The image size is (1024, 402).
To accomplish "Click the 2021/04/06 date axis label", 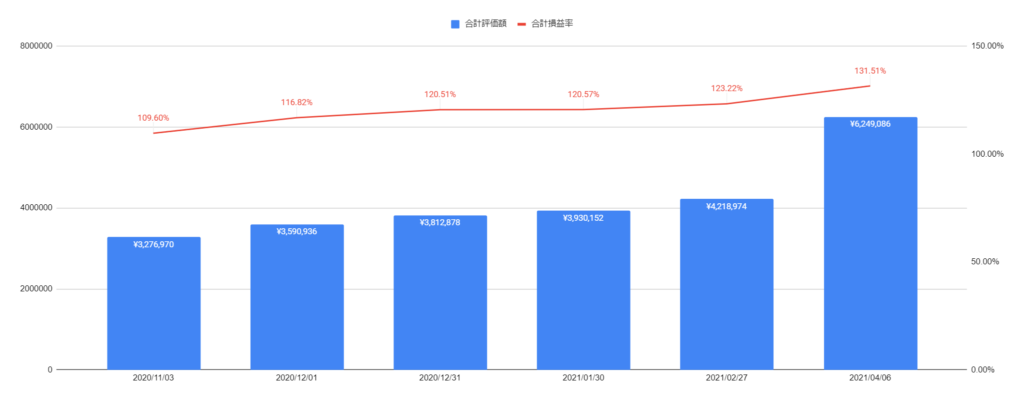I will (870, 378).
